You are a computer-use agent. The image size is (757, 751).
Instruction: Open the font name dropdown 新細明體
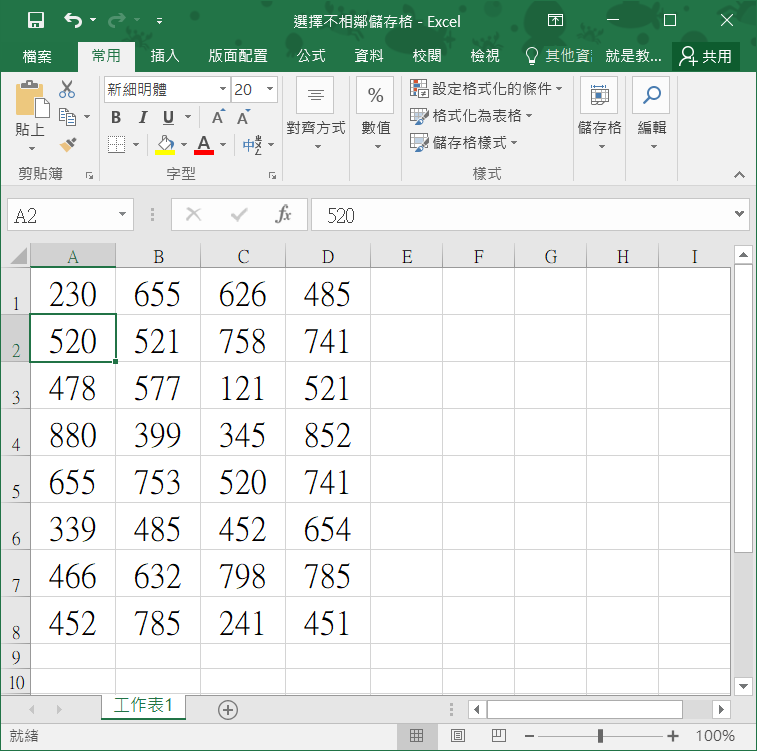222,90
